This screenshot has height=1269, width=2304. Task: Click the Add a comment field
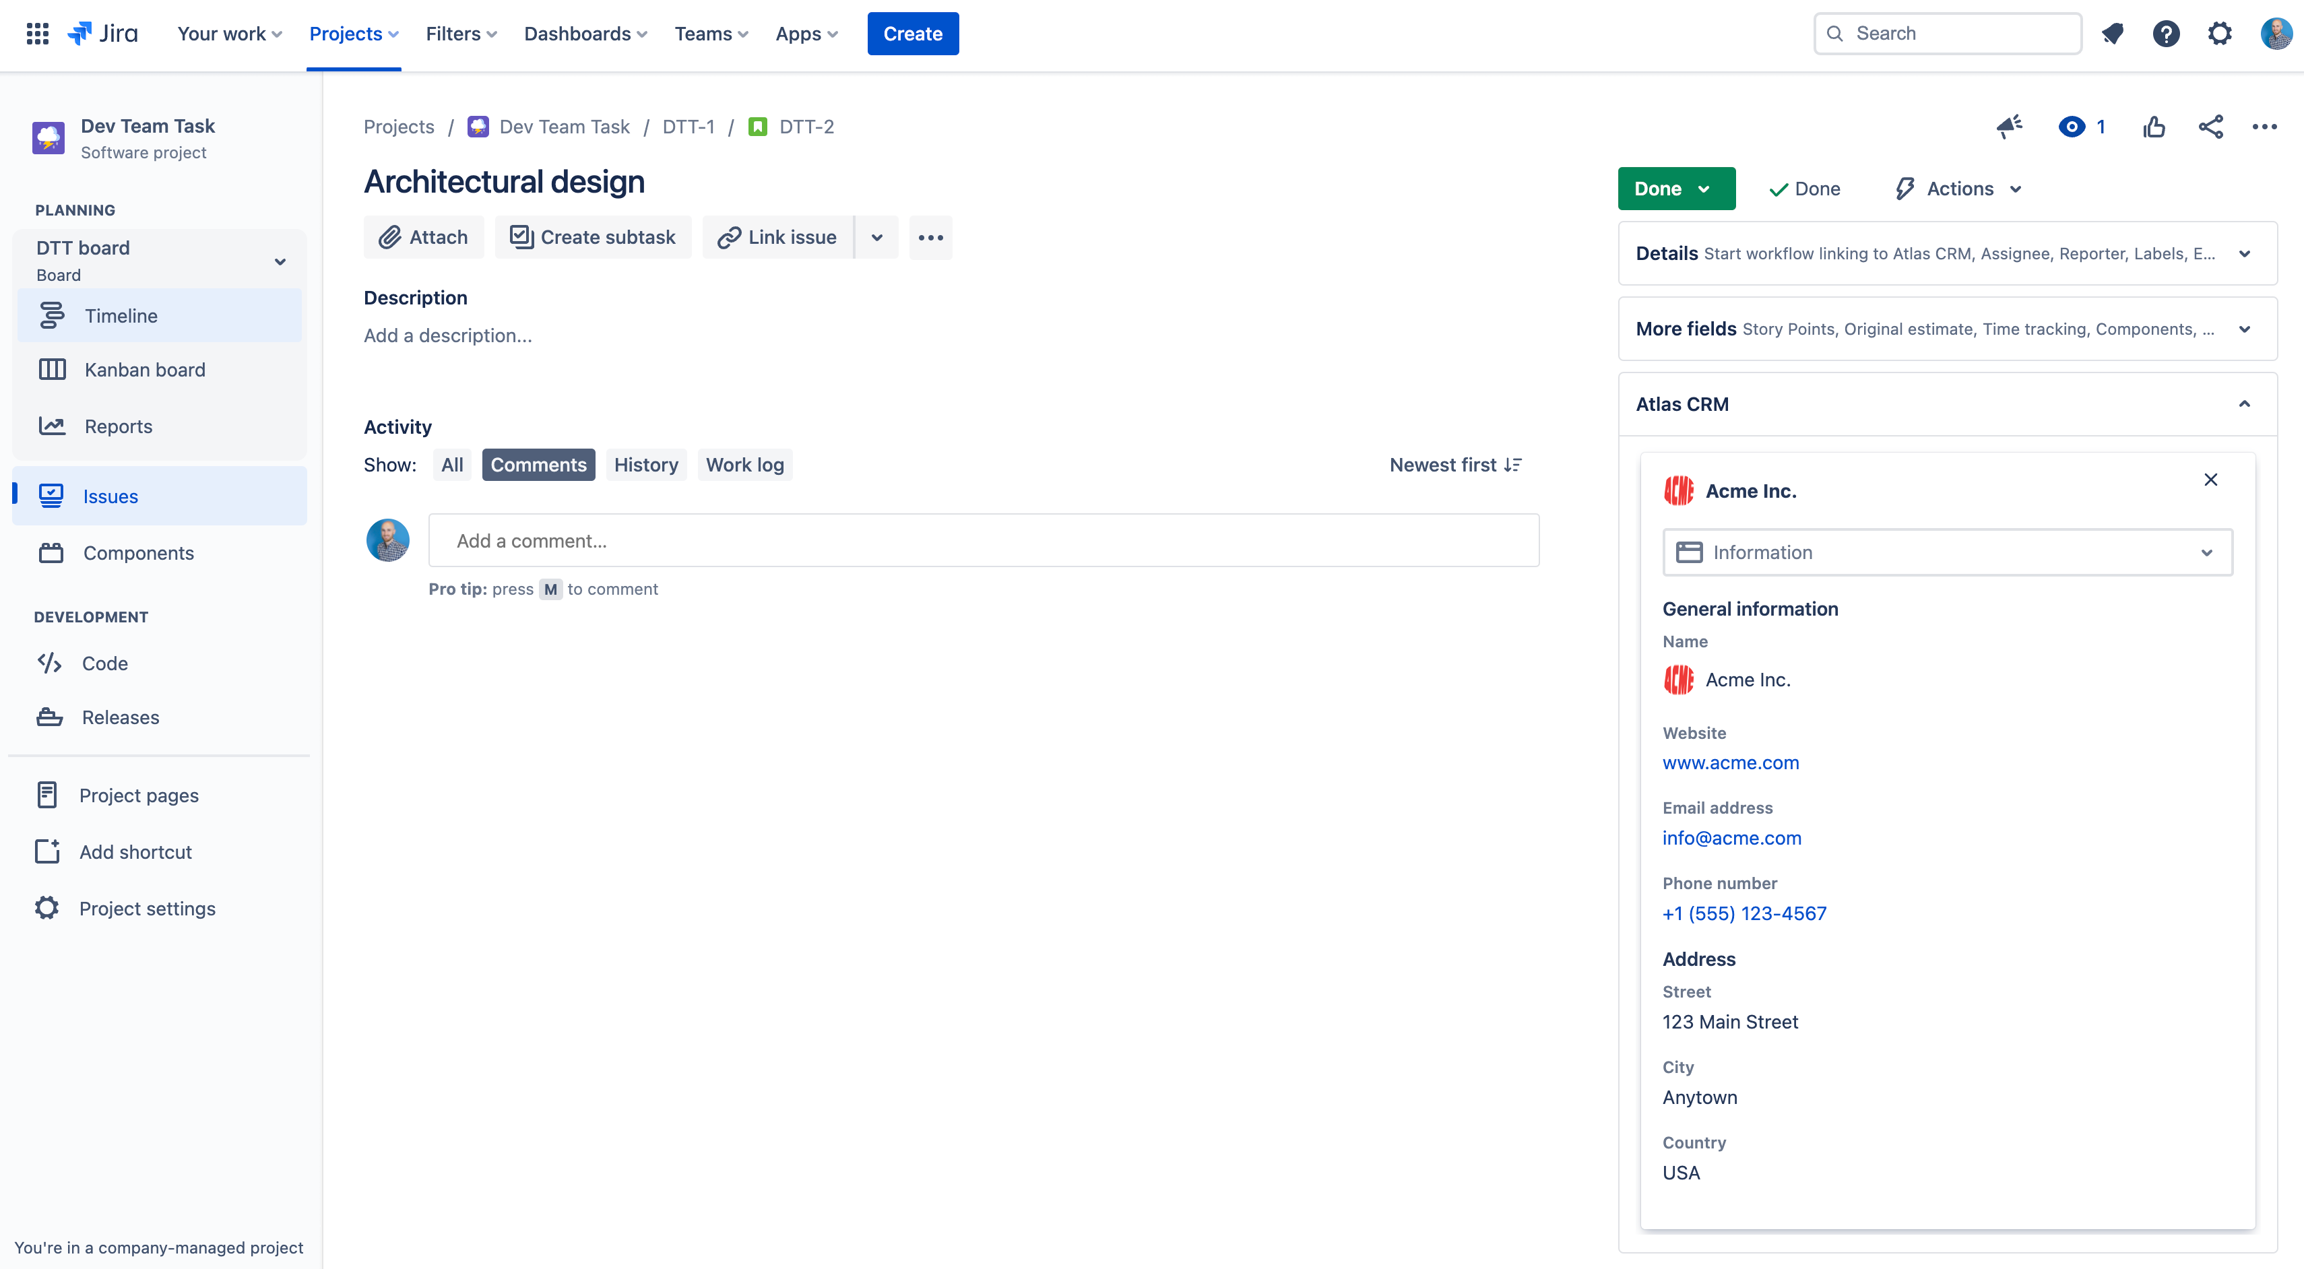(983, 541)
